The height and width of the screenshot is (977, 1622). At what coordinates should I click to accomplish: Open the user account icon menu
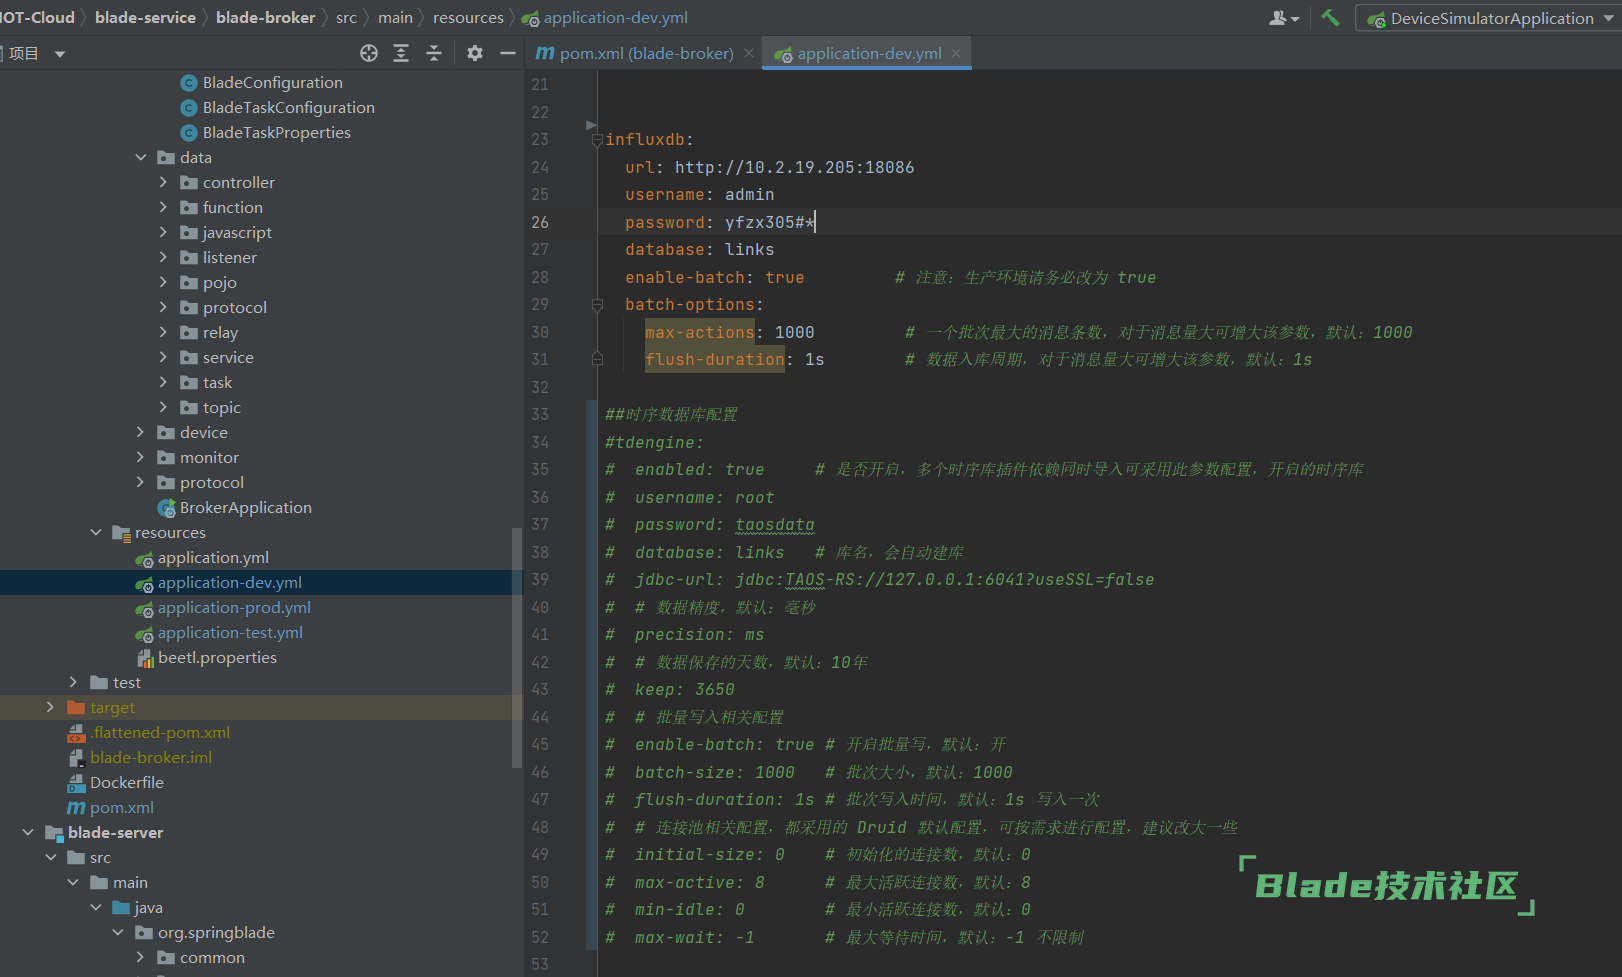1284,18
